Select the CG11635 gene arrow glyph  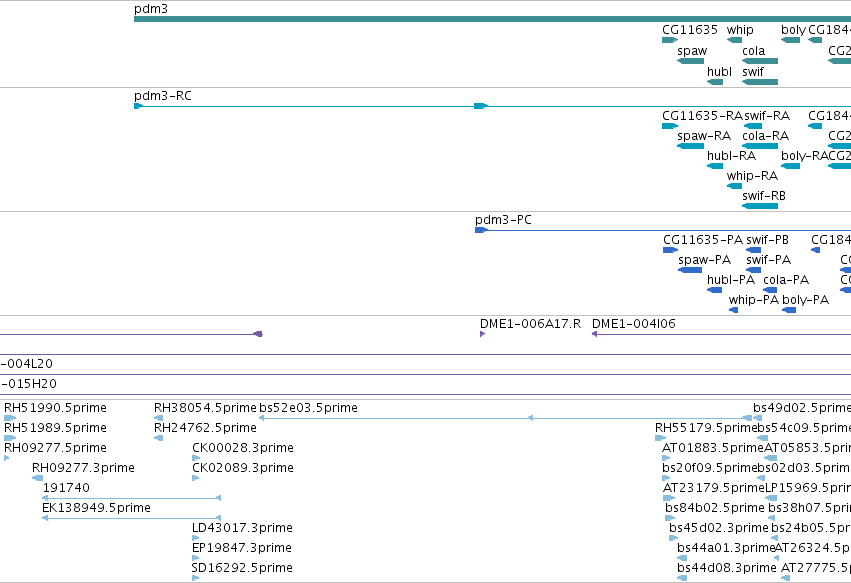(x=670, y=40)
